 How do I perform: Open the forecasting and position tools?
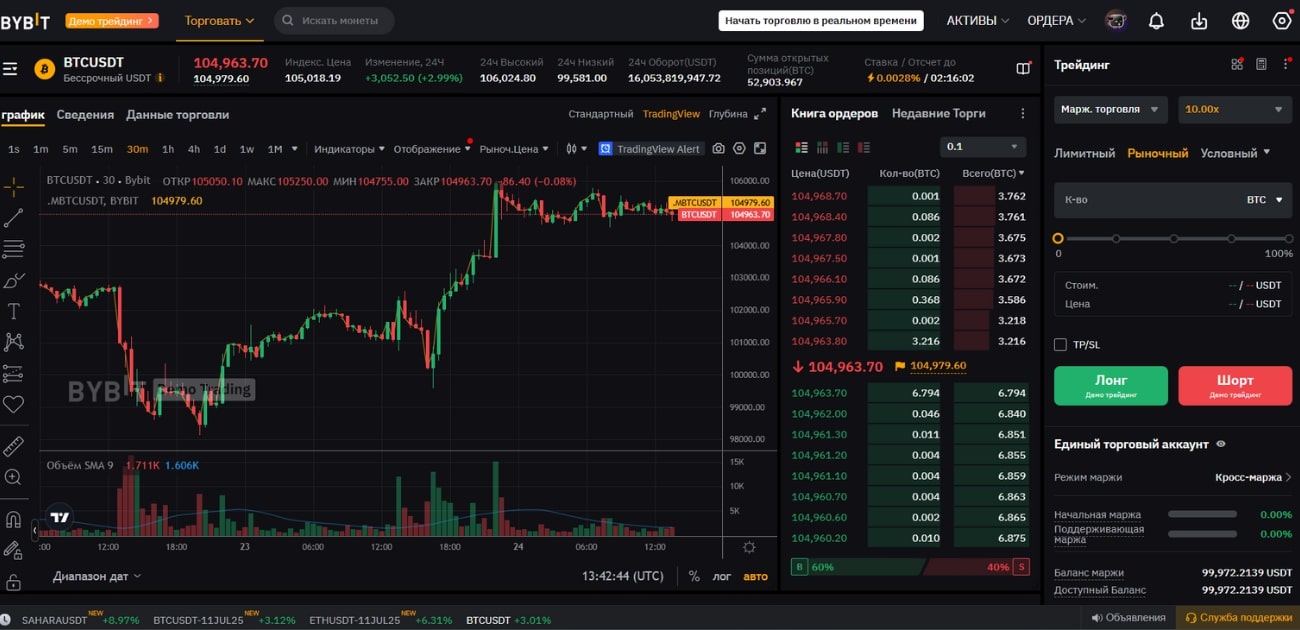pos(13,373)
